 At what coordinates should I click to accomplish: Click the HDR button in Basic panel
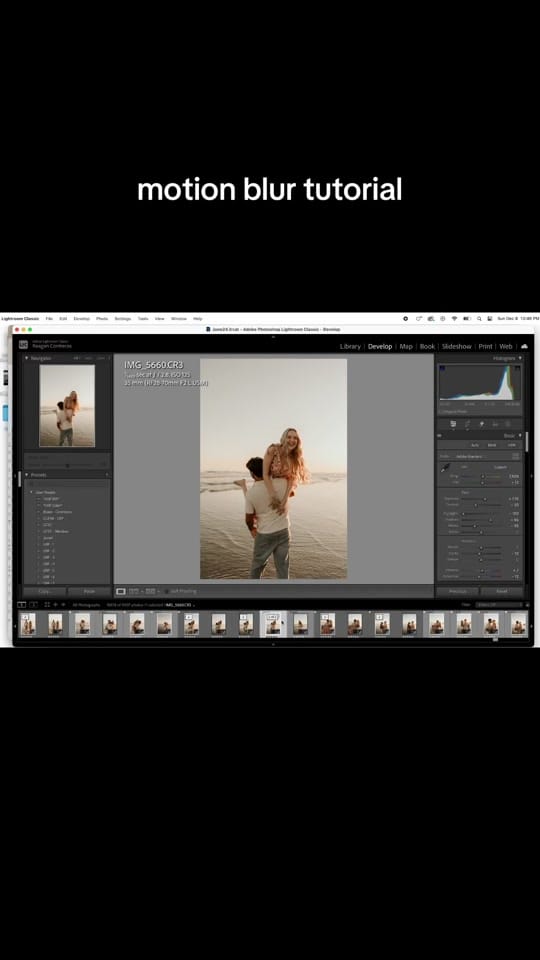pyautogui.click(x=511, y=445)
